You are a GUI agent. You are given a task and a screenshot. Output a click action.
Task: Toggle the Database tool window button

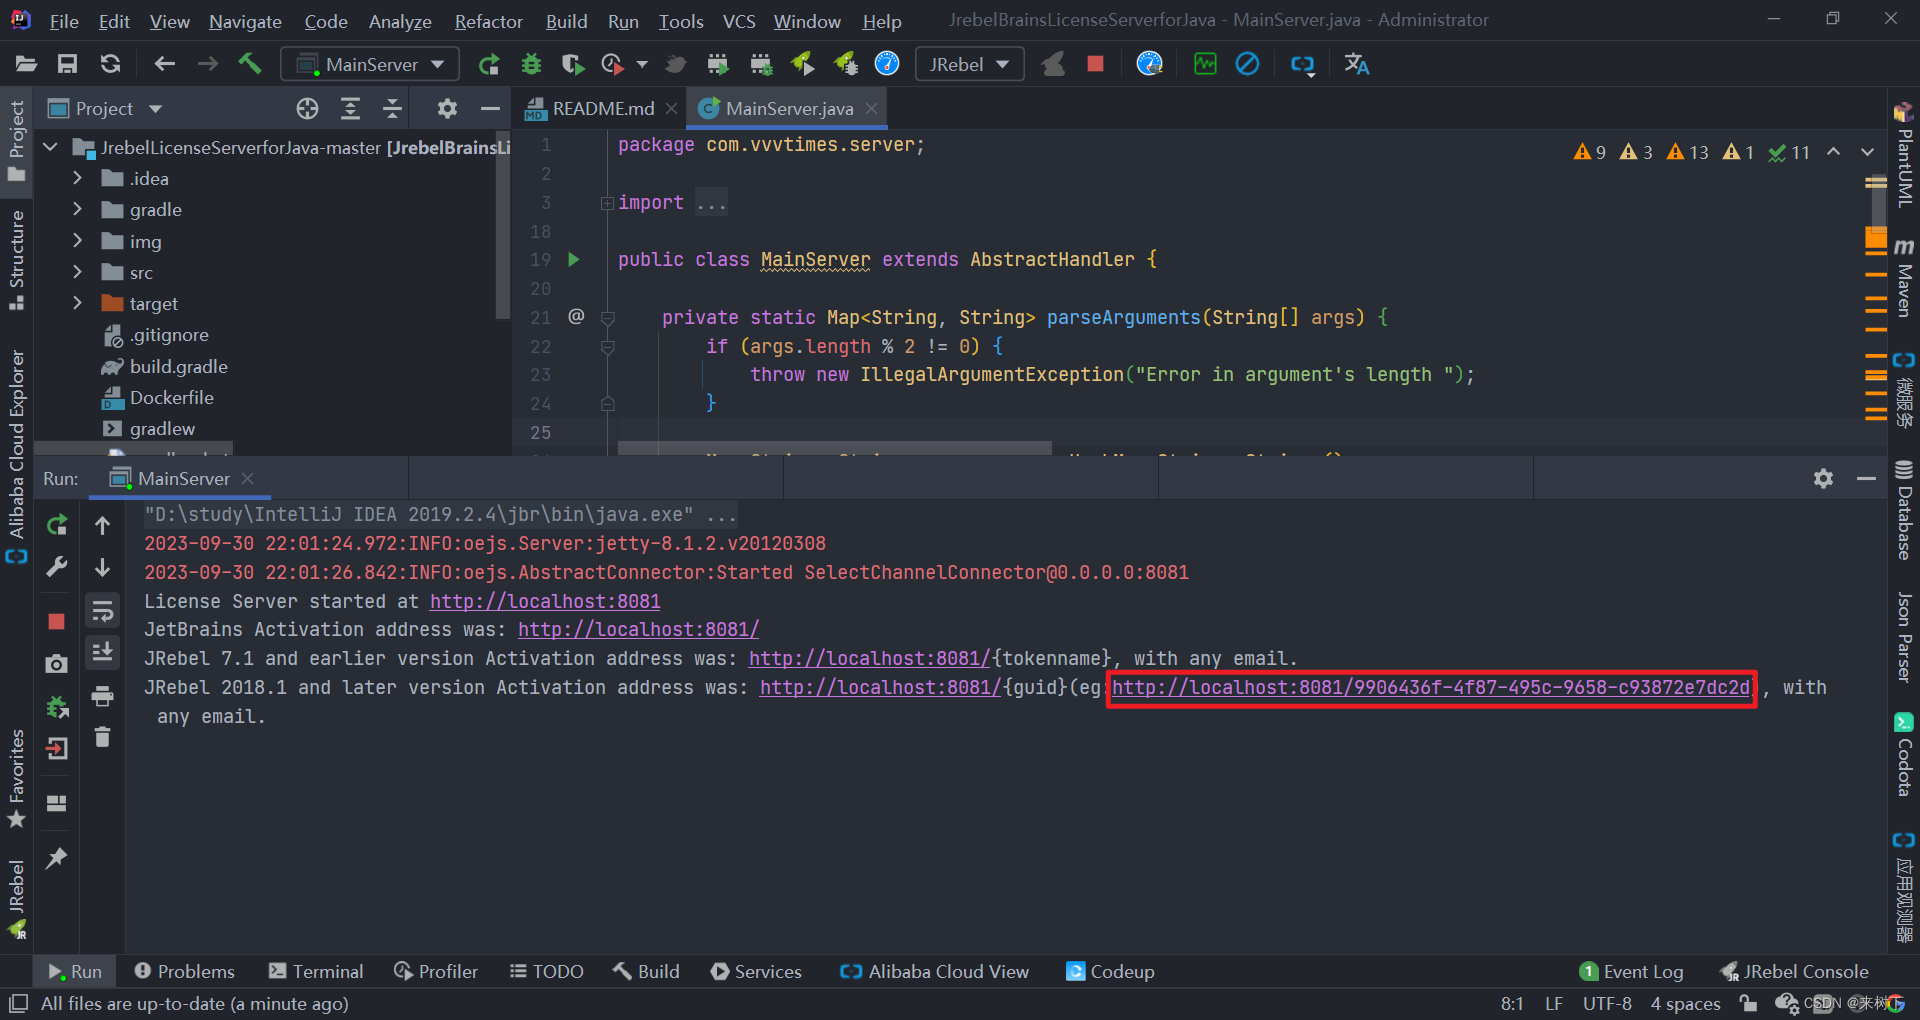1903,510
